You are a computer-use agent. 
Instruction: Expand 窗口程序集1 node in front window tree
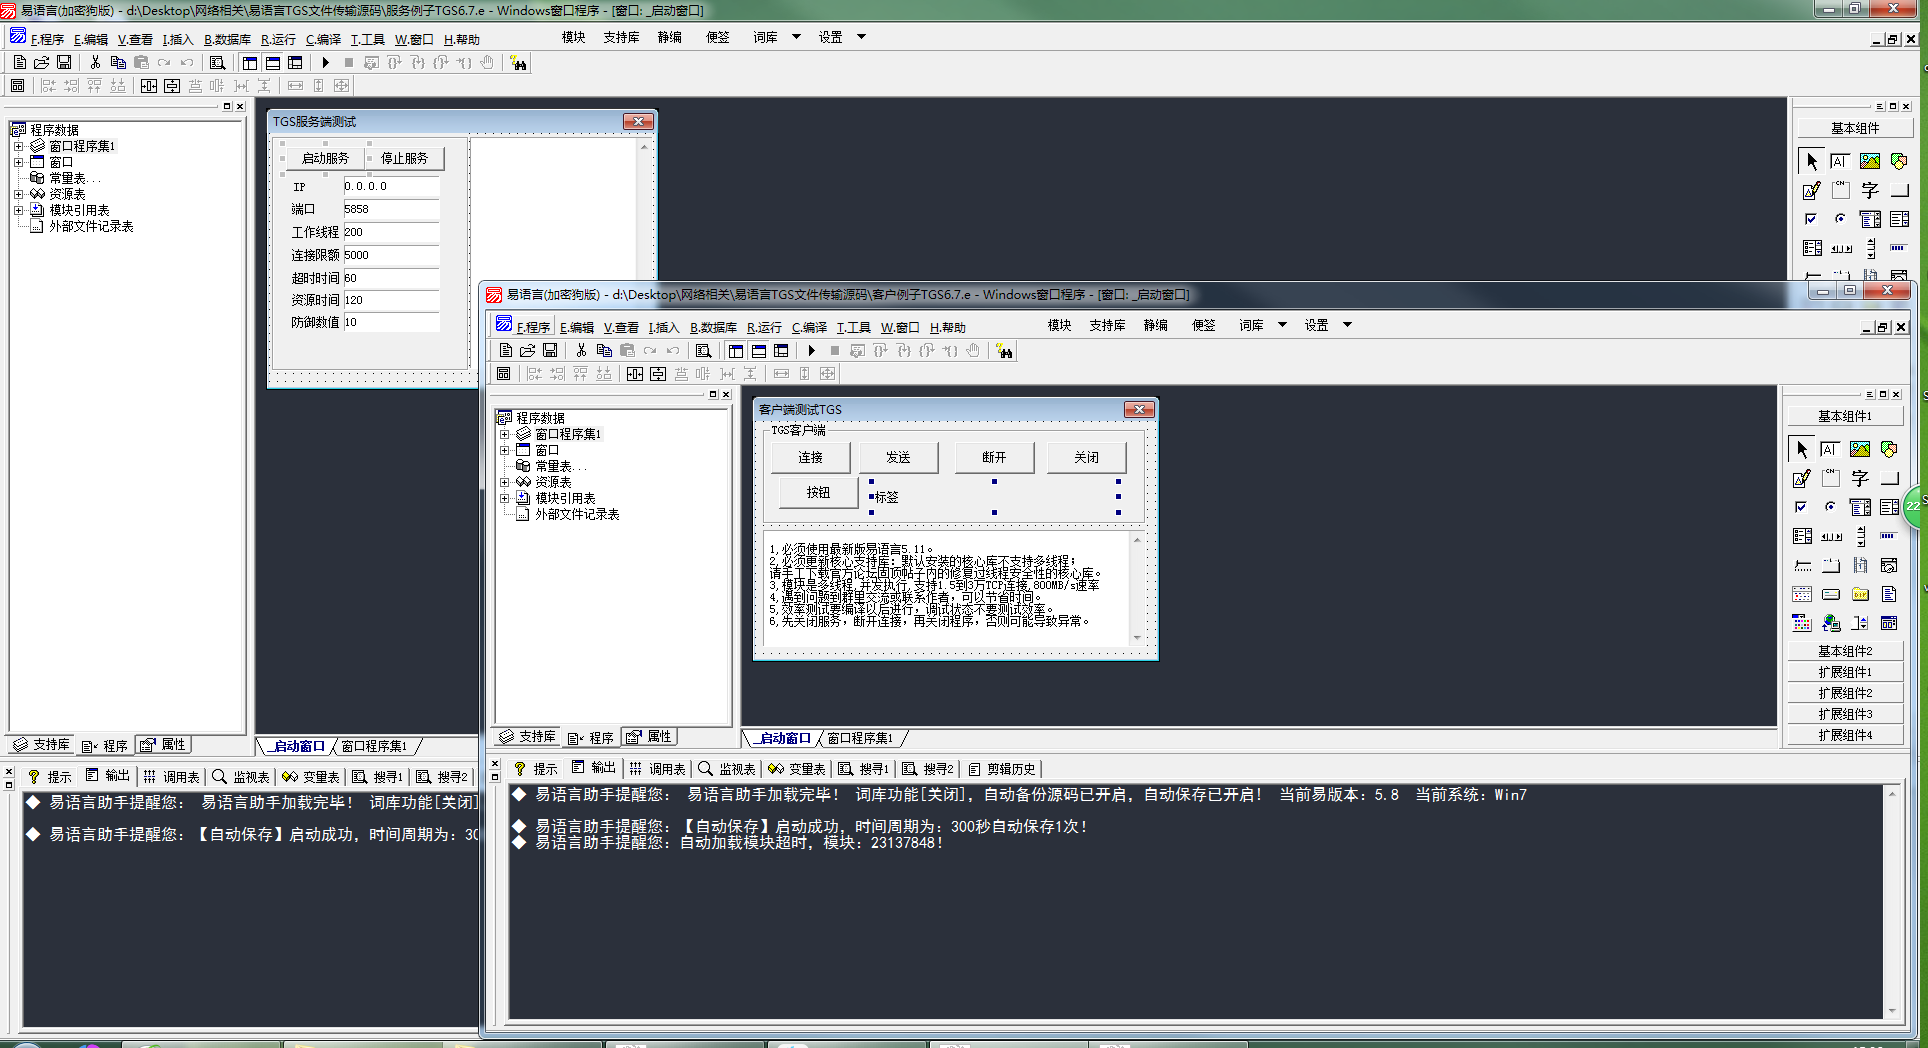(x=504, y=434)
